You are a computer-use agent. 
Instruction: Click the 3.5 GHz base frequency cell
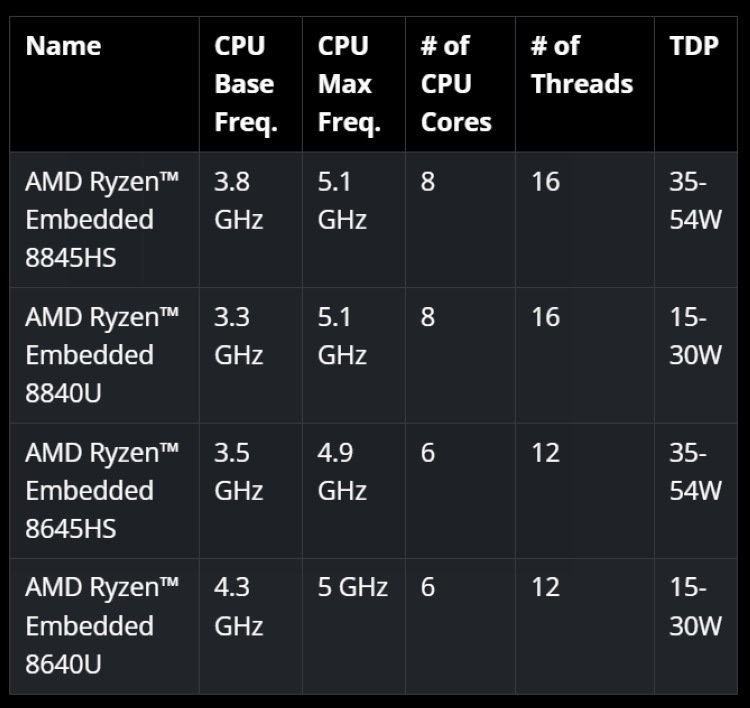pyautogui.click(x=238, y=471)
